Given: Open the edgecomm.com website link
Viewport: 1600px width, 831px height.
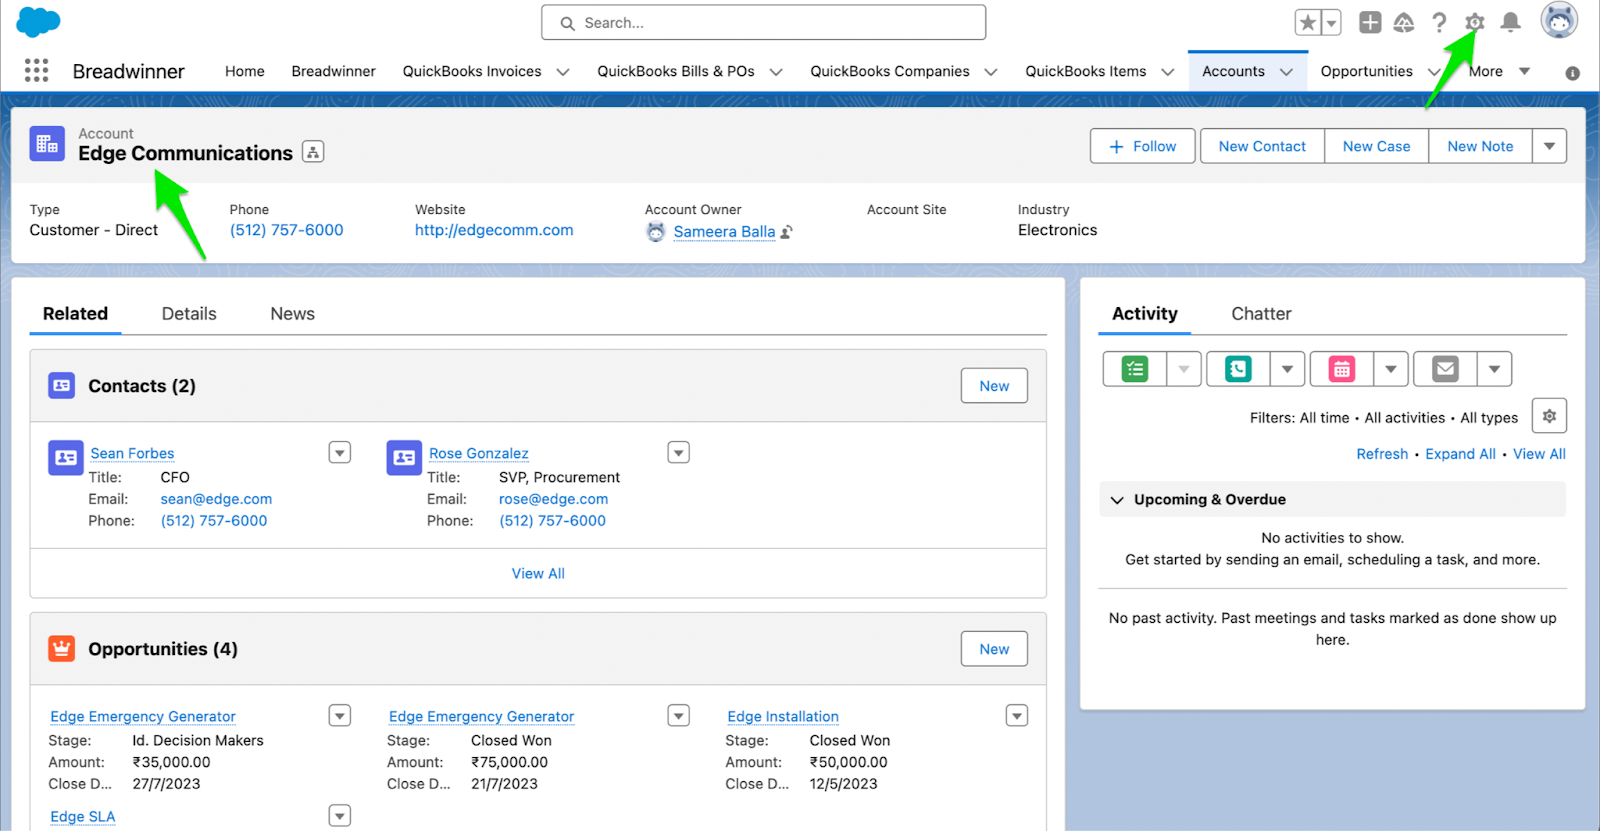Looking at the screenshot, I should pos(494,230).
